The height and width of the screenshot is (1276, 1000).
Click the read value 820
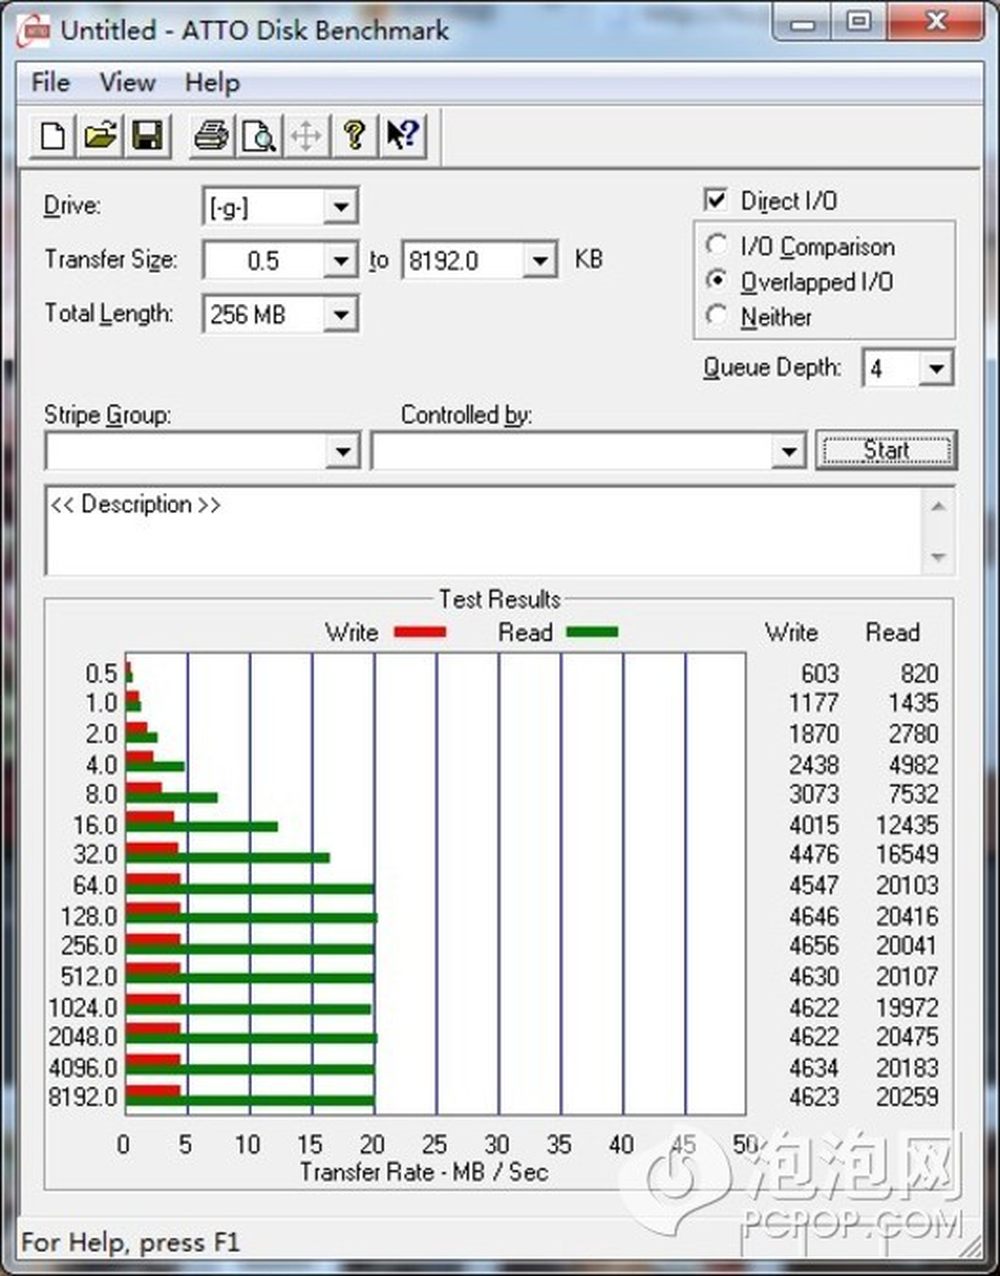(x=919, y=673)
